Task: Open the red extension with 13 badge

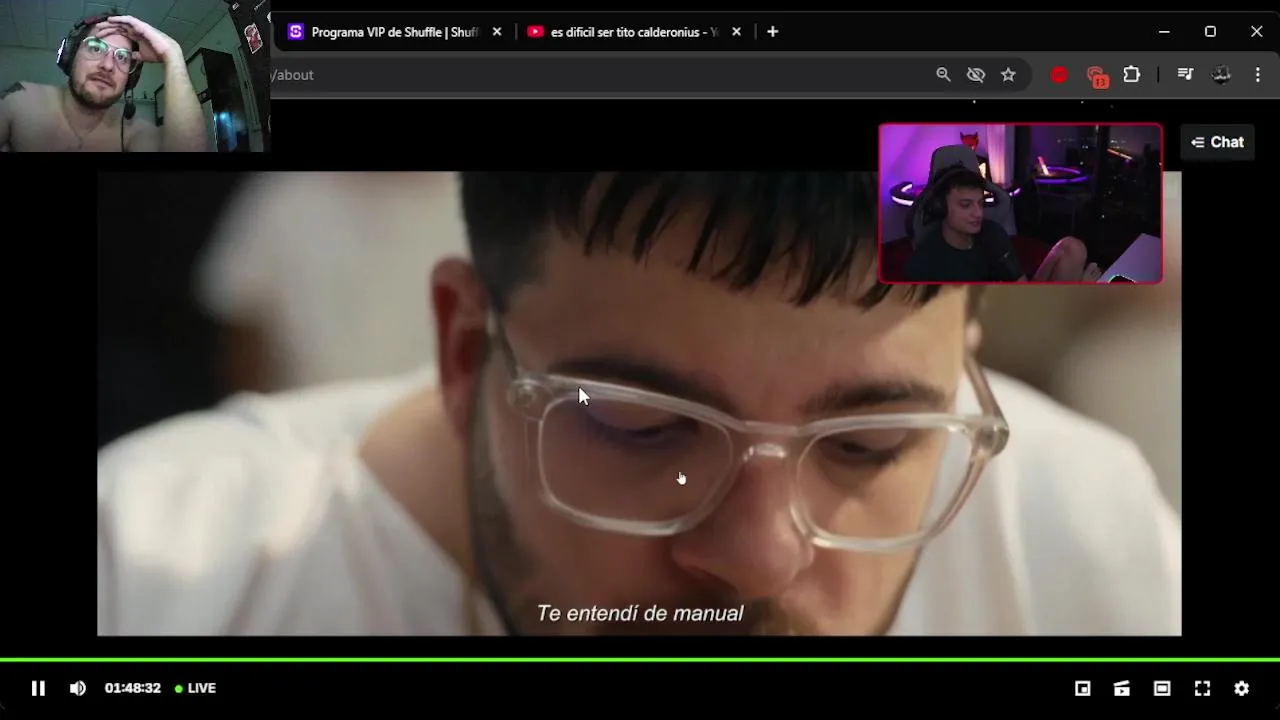Action: tap(1097, 76)
